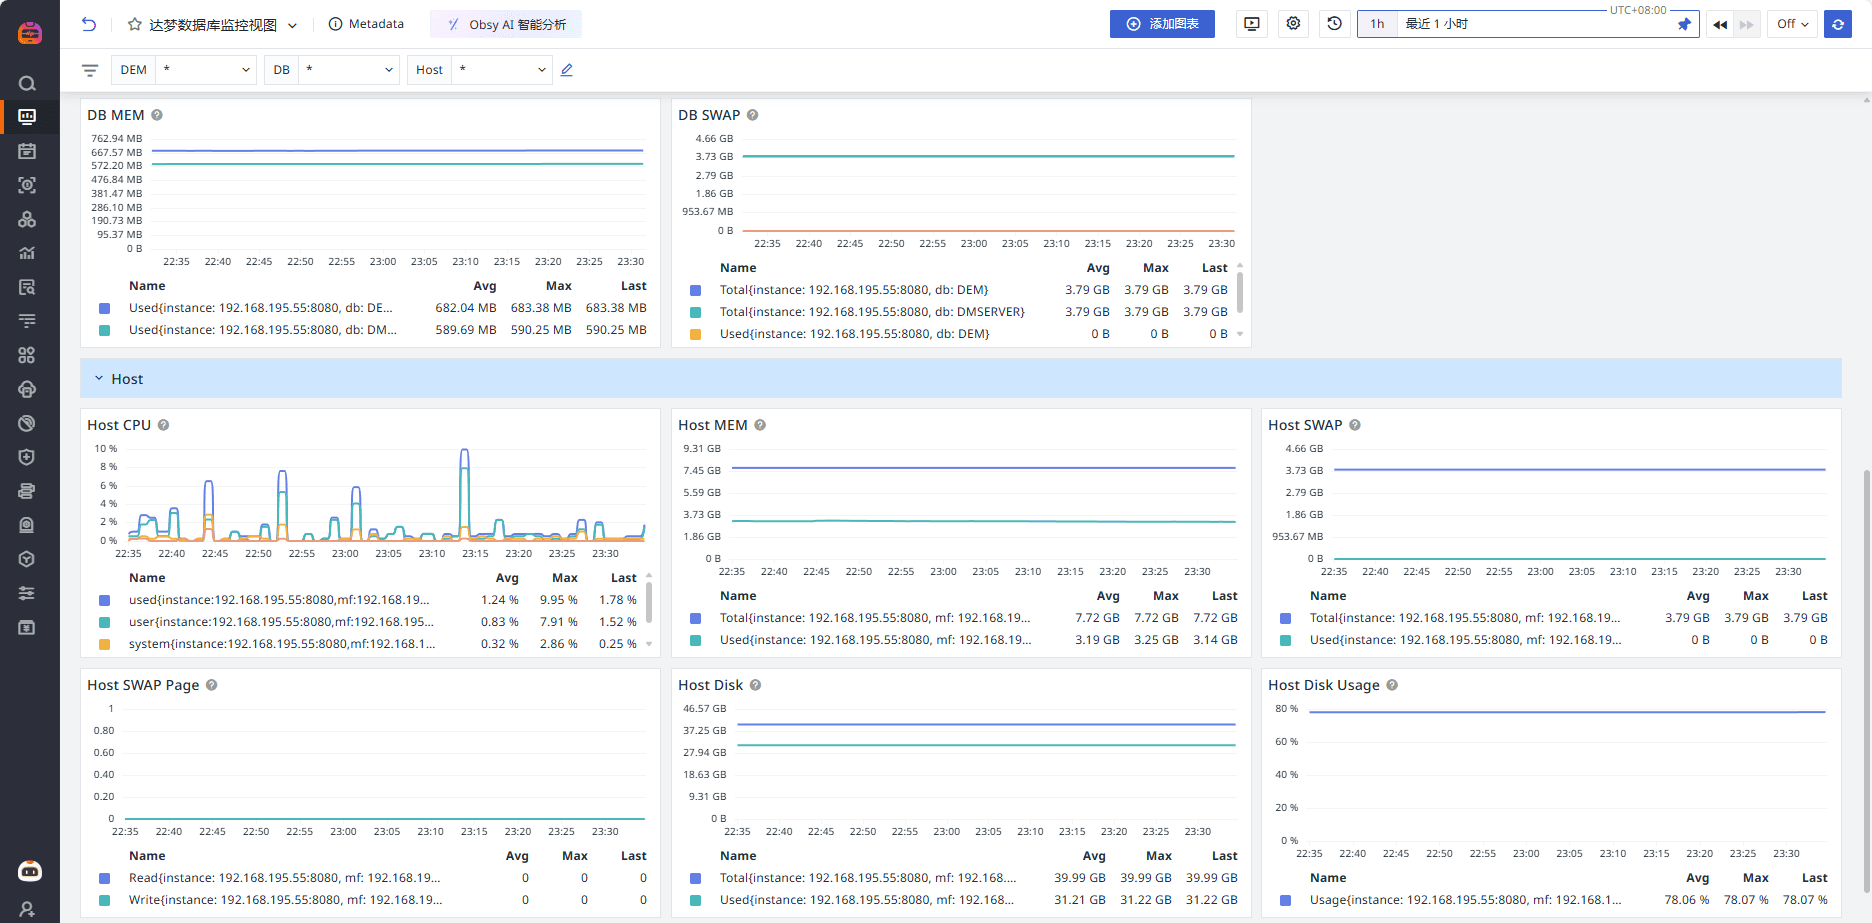Show help for DB MEM panel
This screenshot has width=1872, height=923.
[157, 115]
